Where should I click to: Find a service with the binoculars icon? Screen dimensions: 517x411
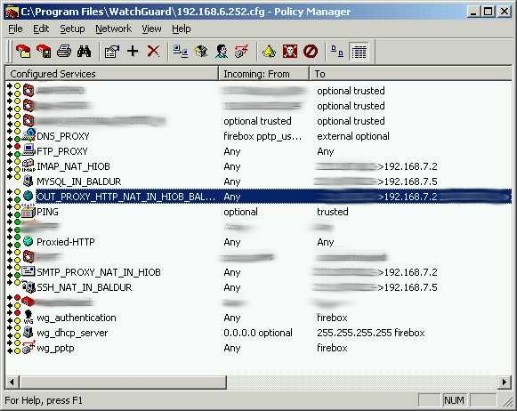click(84, 51)
